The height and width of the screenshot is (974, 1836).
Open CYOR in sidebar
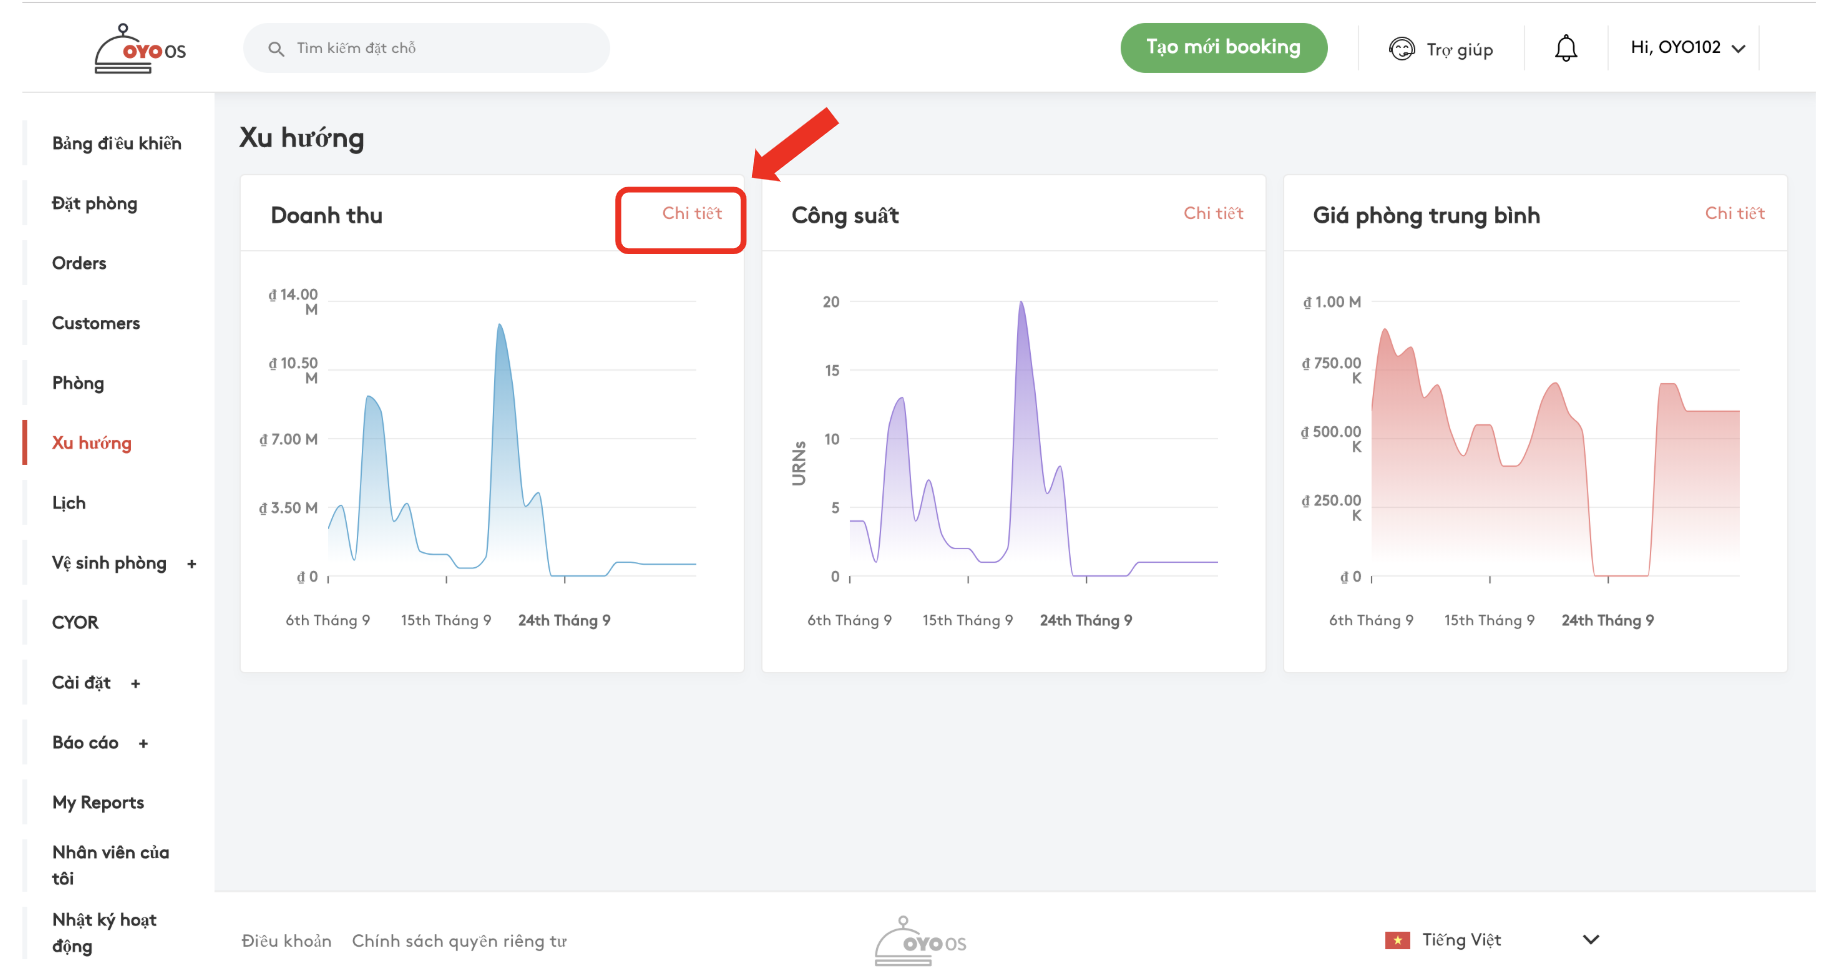[75, 623]
